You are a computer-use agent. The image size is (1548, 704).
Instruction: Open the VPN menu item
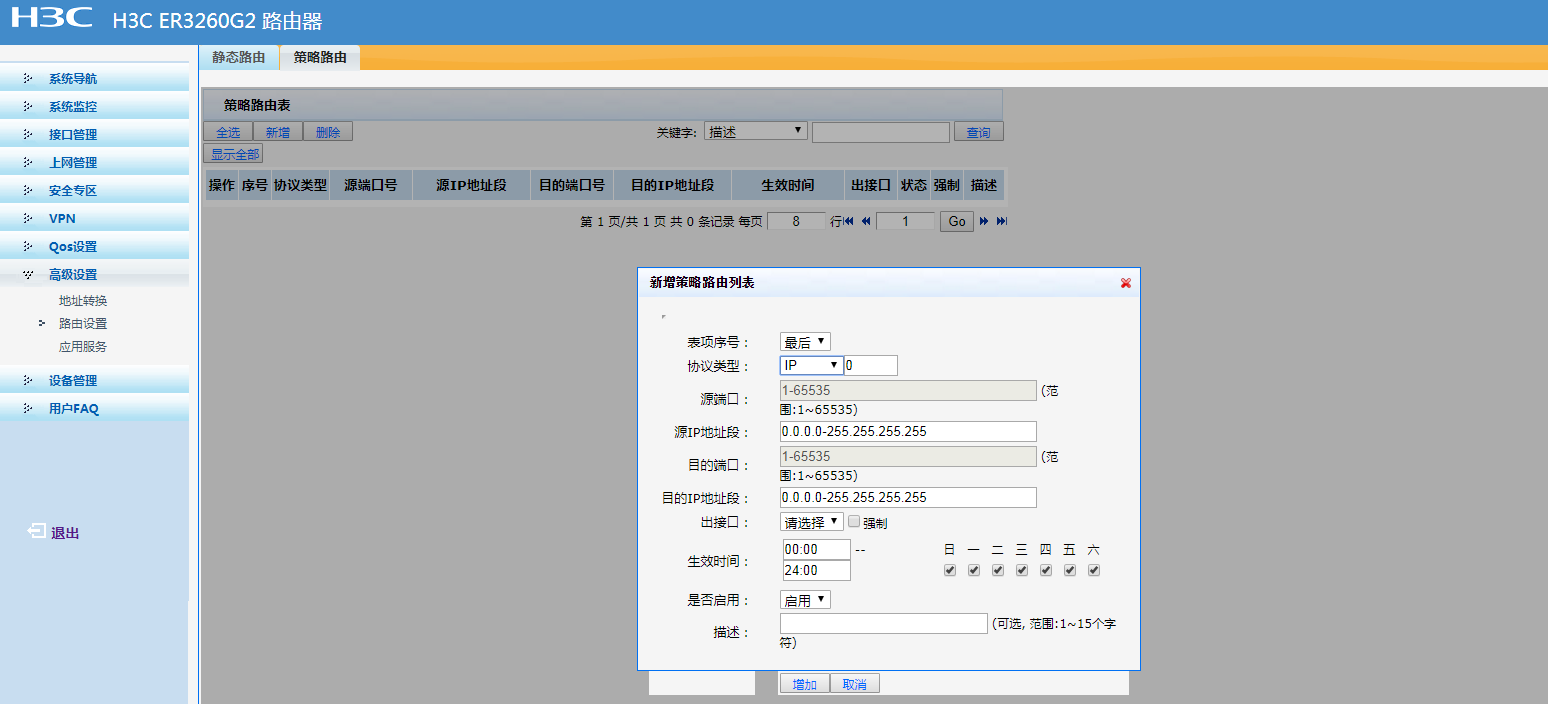[62, 218]
